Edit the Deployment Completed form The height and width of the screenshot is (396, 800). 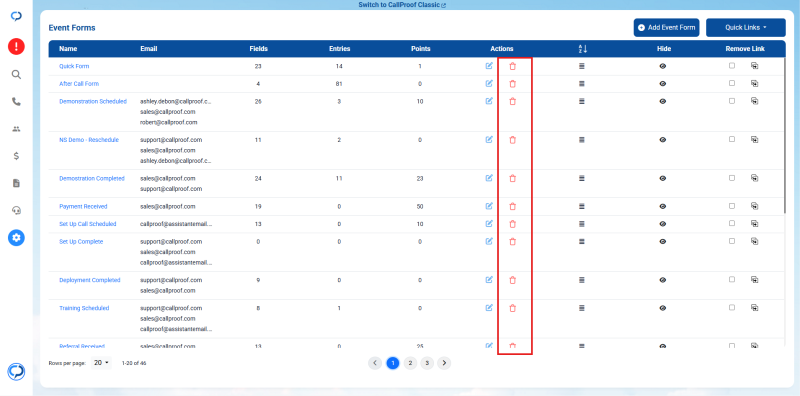point(489,280)
